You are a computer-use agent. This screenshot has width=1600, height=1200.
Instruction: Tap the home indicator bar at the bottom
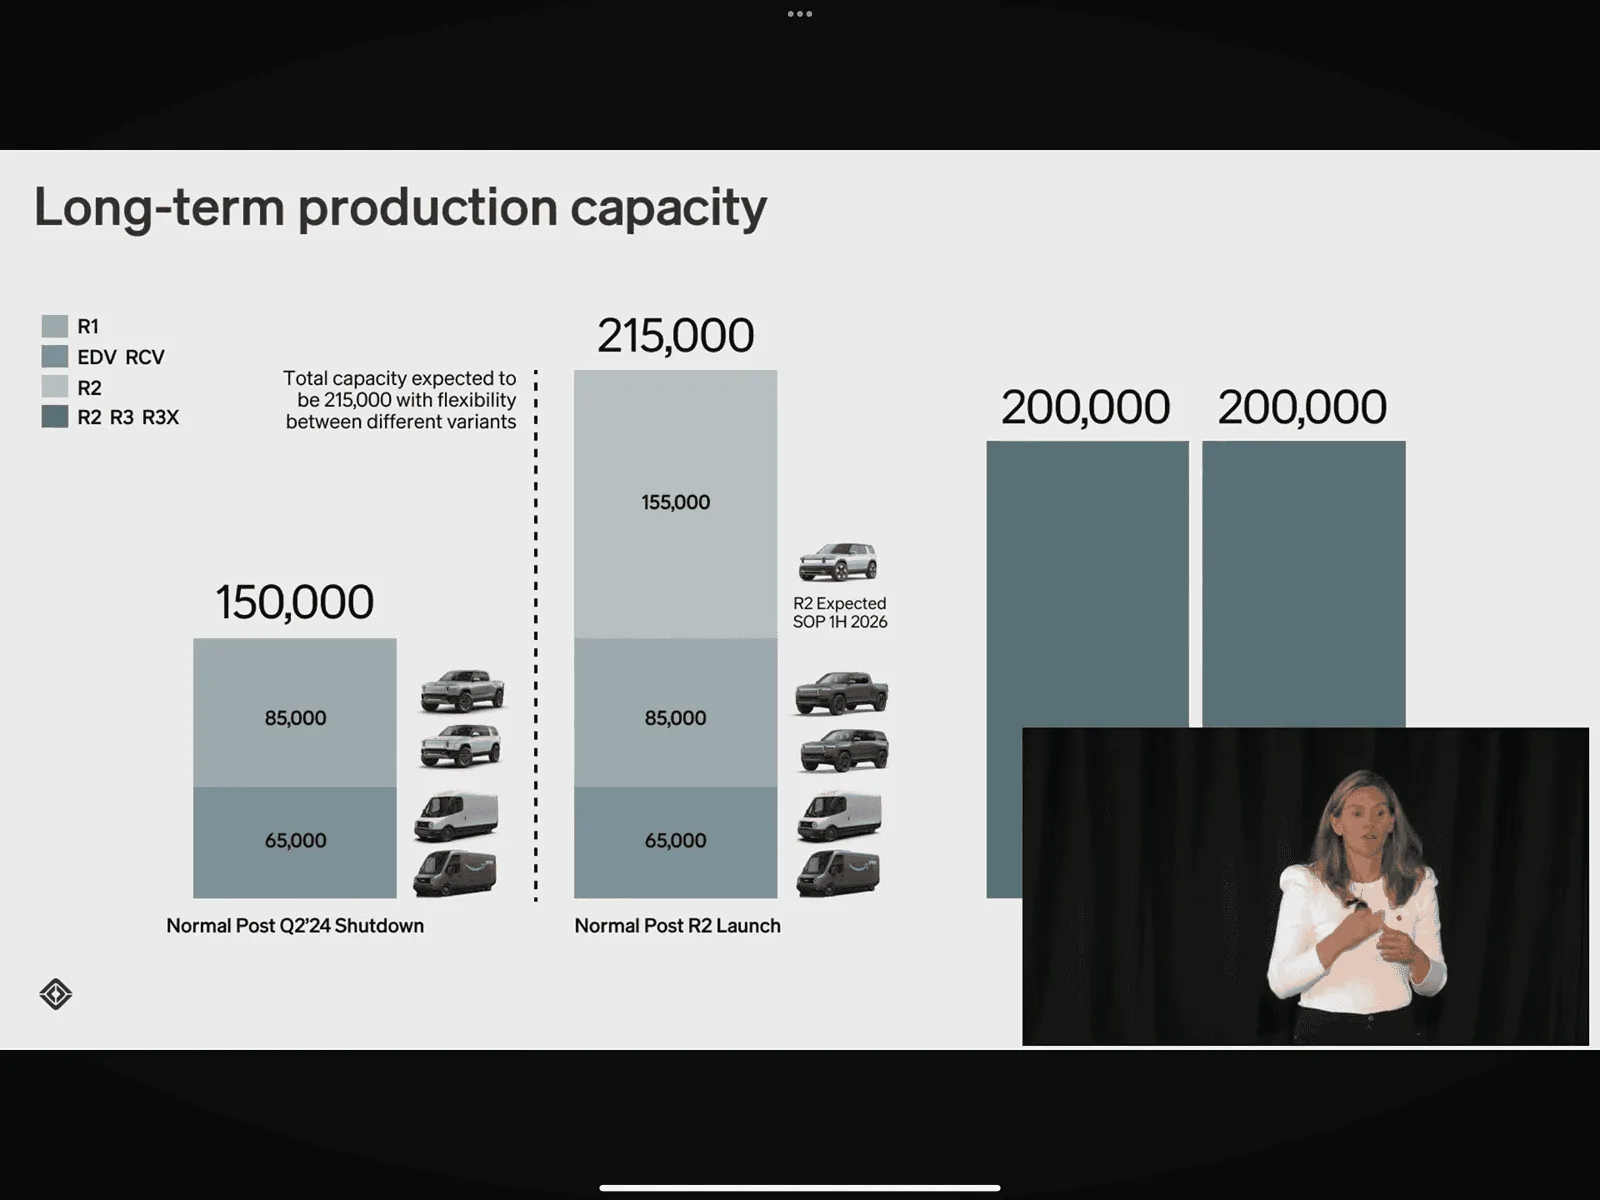(x=800, y=1188)
